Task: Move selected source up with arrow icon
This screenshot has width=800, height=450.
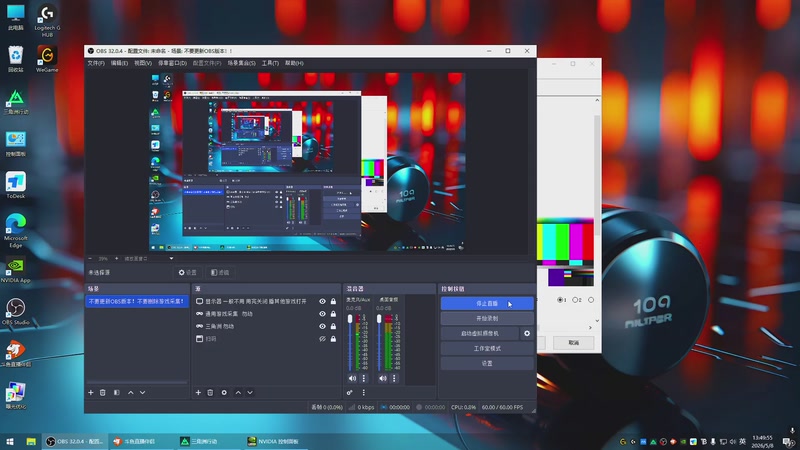Action: pos(238,392)
